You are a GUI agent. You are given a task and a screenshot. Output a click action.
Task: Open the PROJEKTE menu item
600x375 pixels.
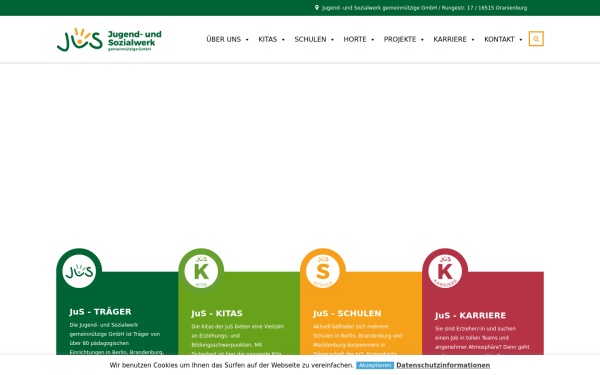coord(403,39)
